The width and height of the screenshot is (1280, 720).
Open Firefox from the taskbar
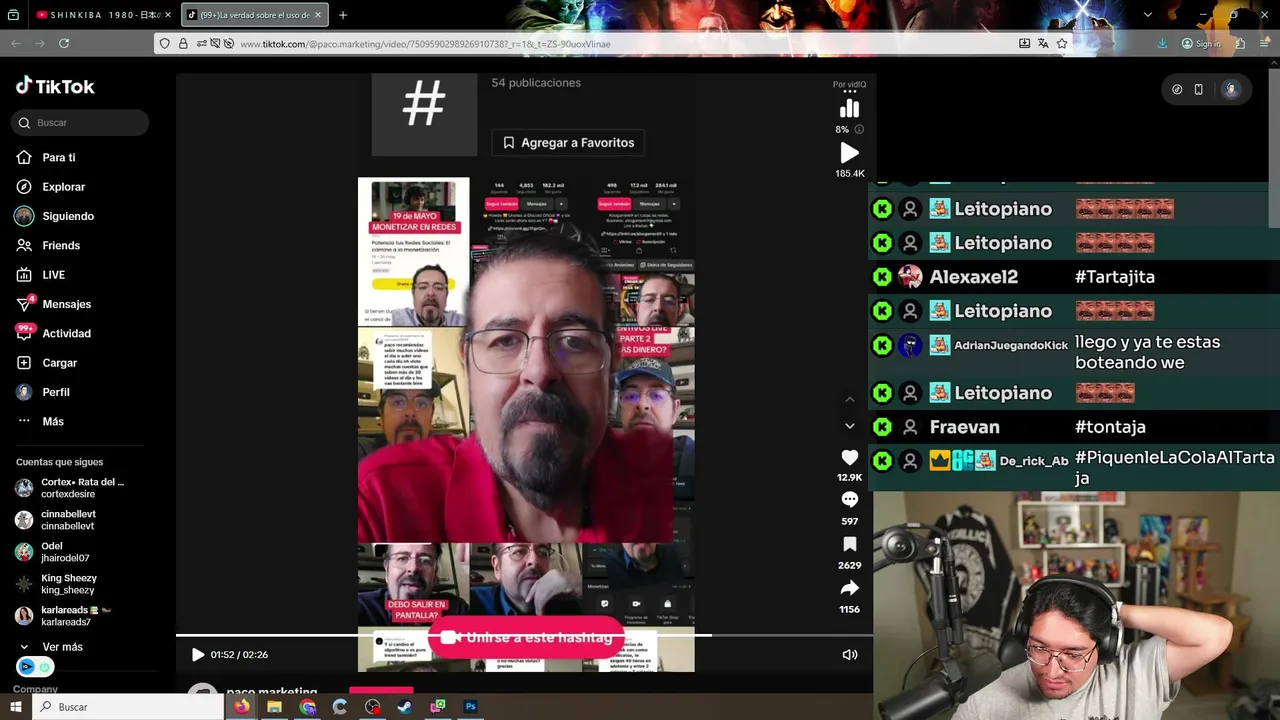[x=242, y=707]
